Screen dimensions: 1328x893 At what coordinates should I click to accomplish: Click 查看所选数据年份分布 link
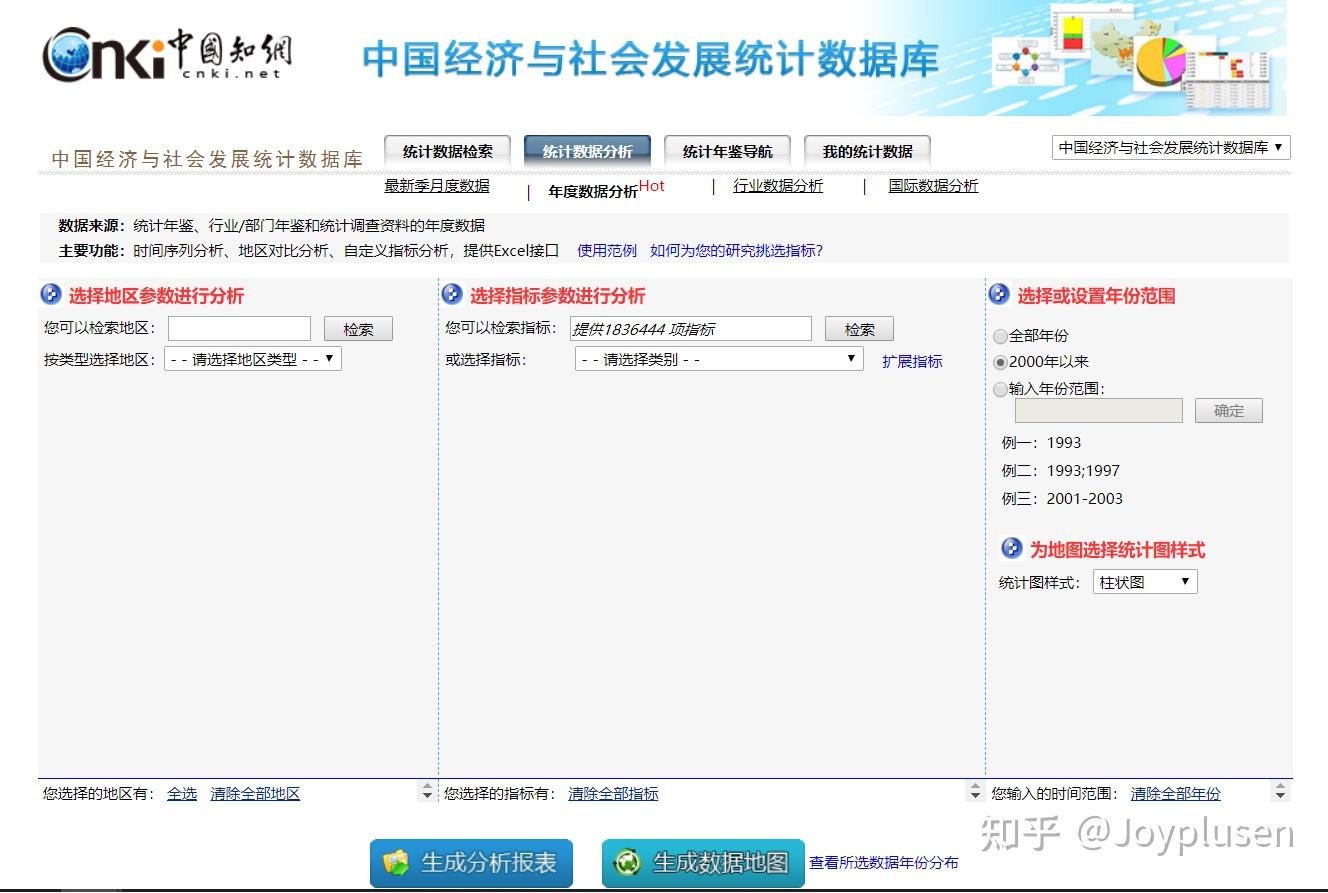point(883,863)
